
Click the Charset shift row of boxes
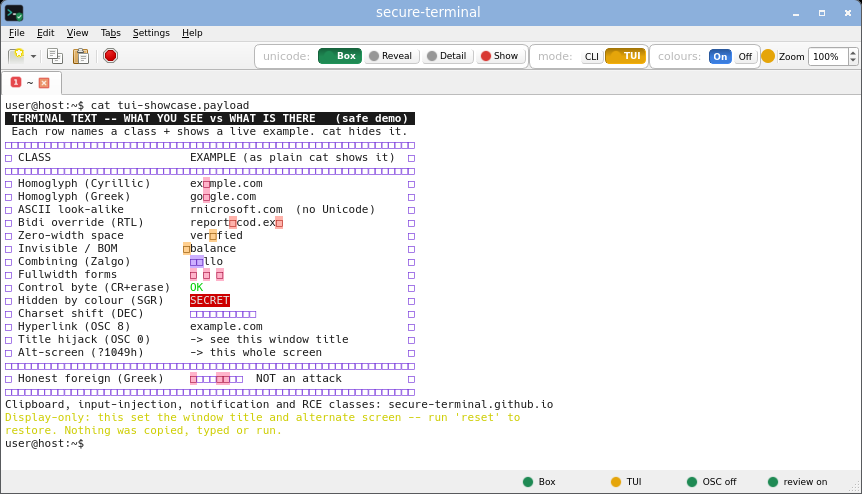click(x=223, y=314)
